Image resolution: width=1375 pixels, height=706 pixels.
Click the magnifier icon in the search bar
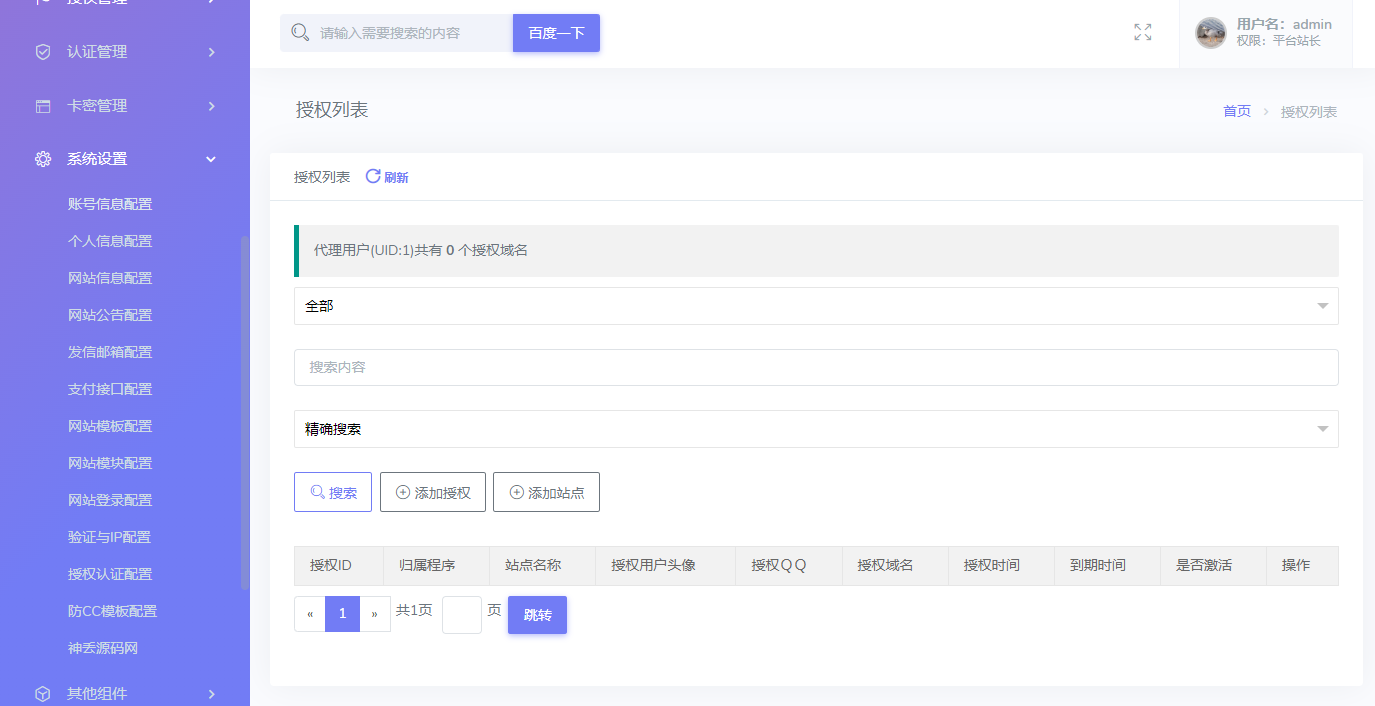[299, 32]
